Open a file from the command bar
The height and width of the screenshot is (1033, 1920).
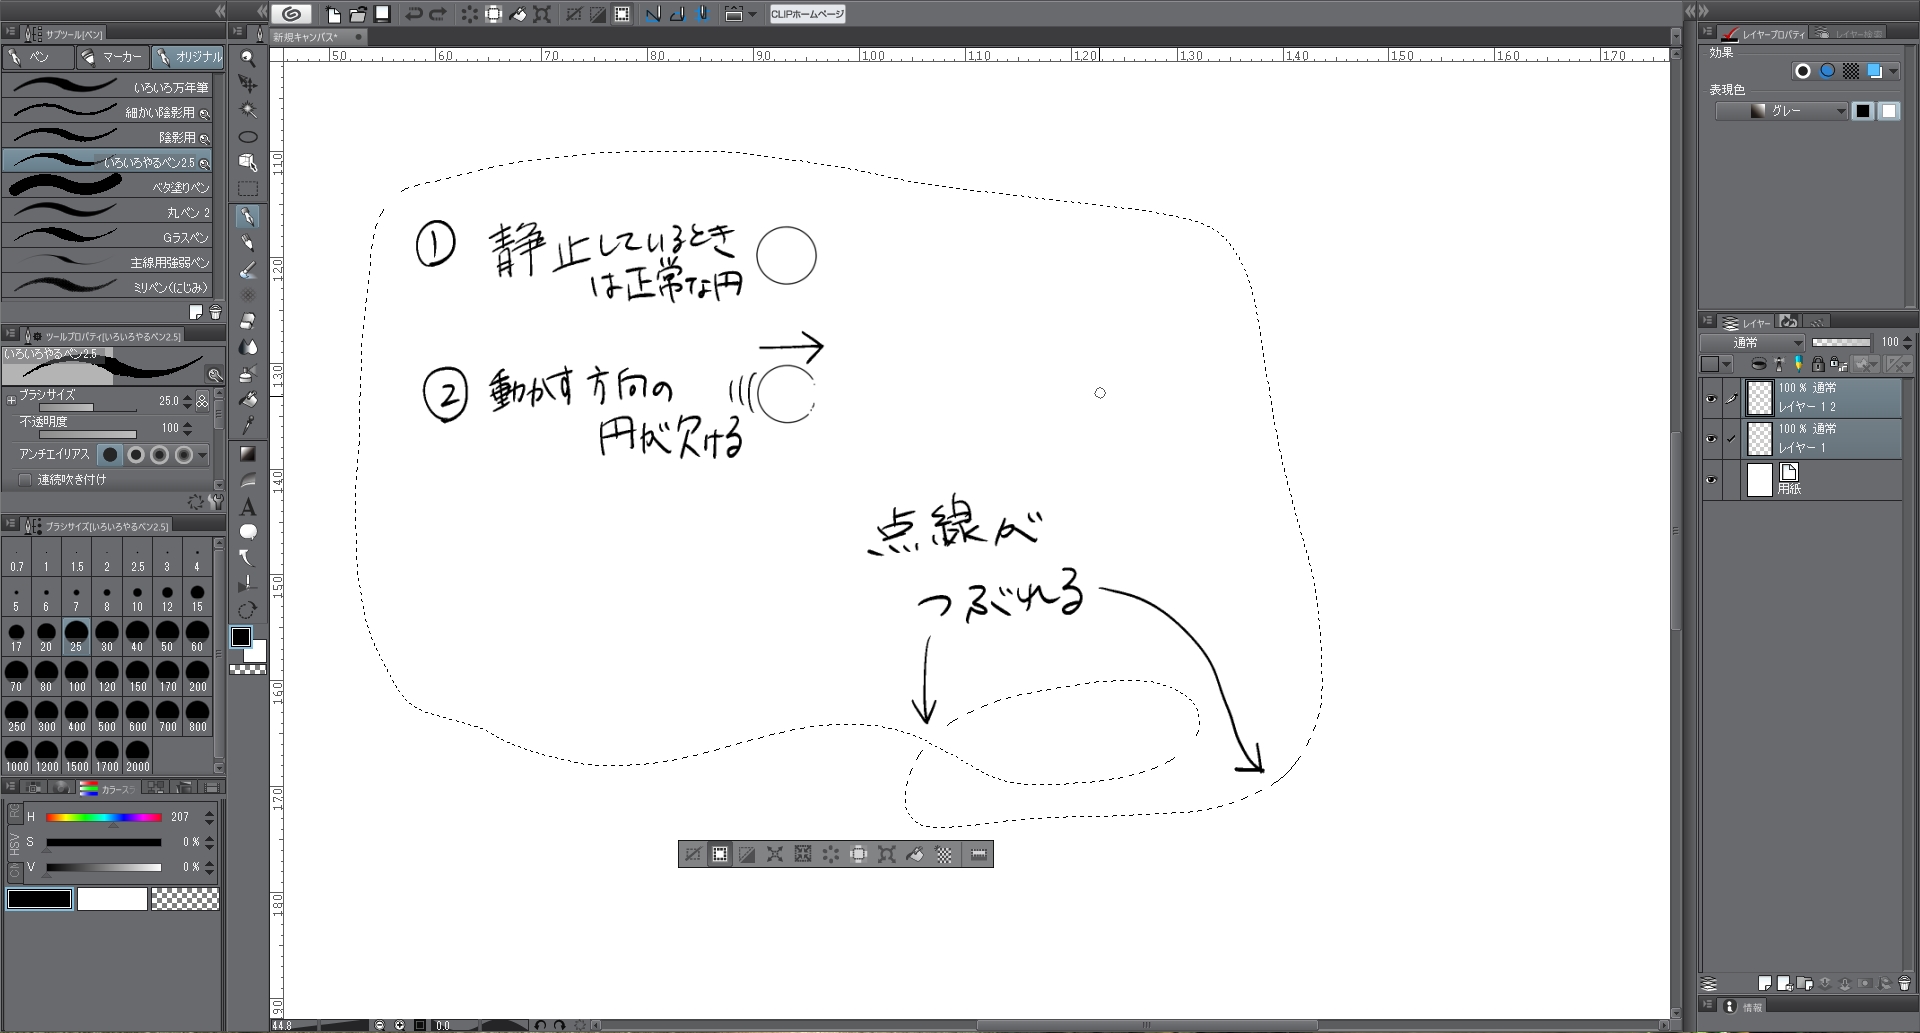point(357,14)
